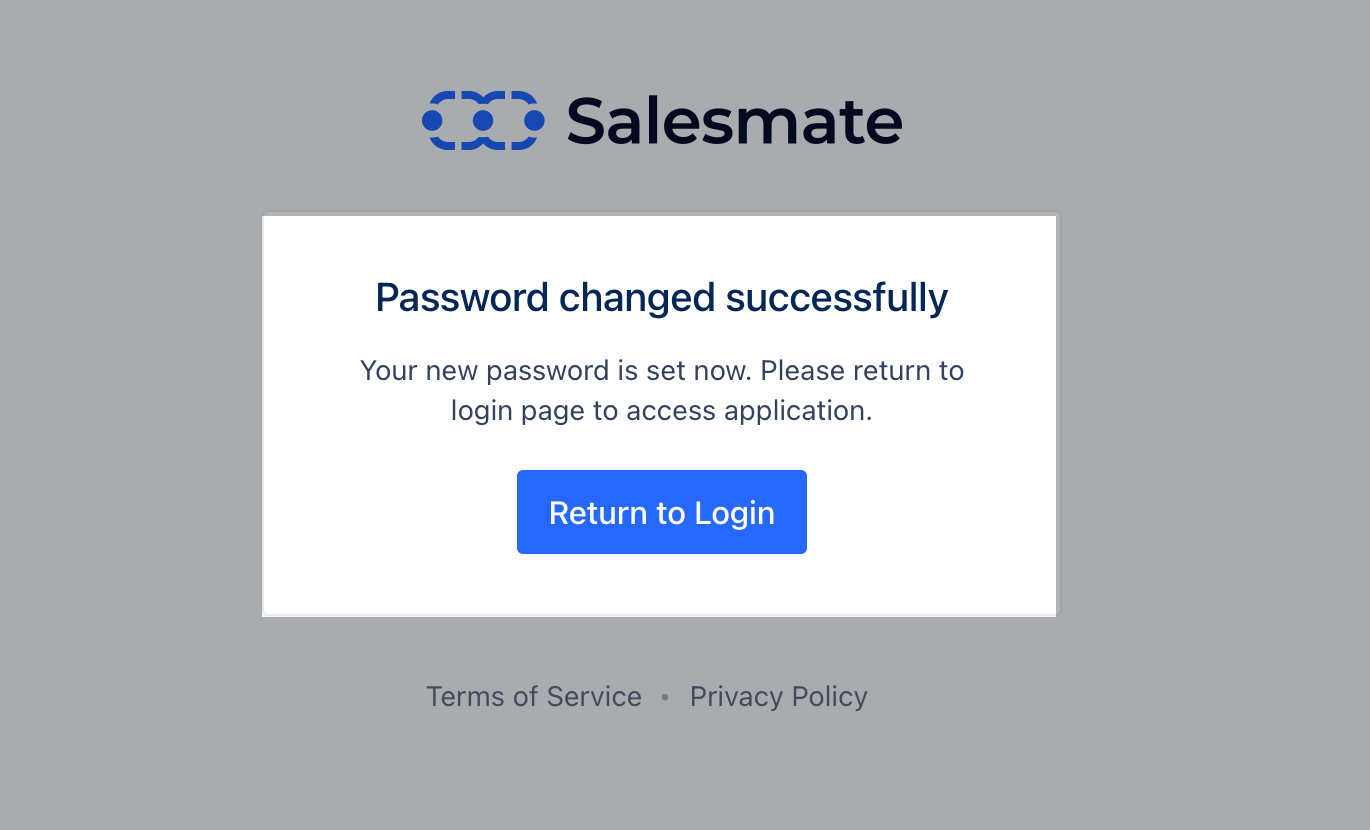1370x830 pixels.
Task: Open the Privacy Policy link
Action: (x=779, y=697)
